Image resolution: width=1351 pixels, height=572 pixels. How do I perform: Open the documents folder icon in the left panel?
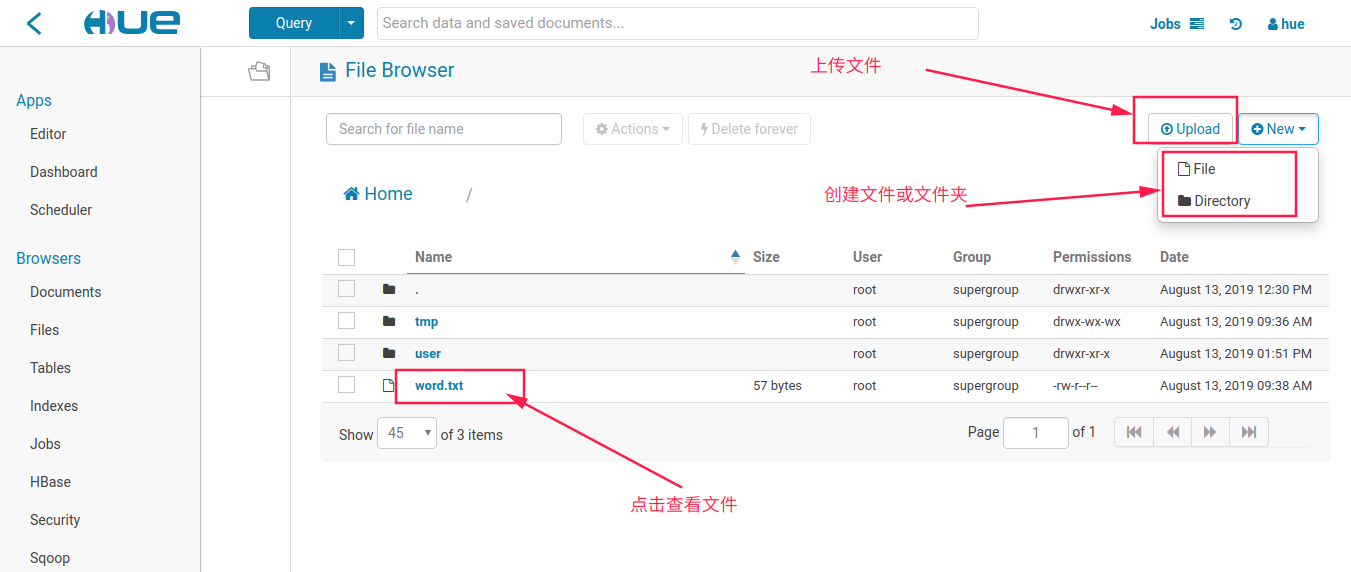click(x=259, y=71)
